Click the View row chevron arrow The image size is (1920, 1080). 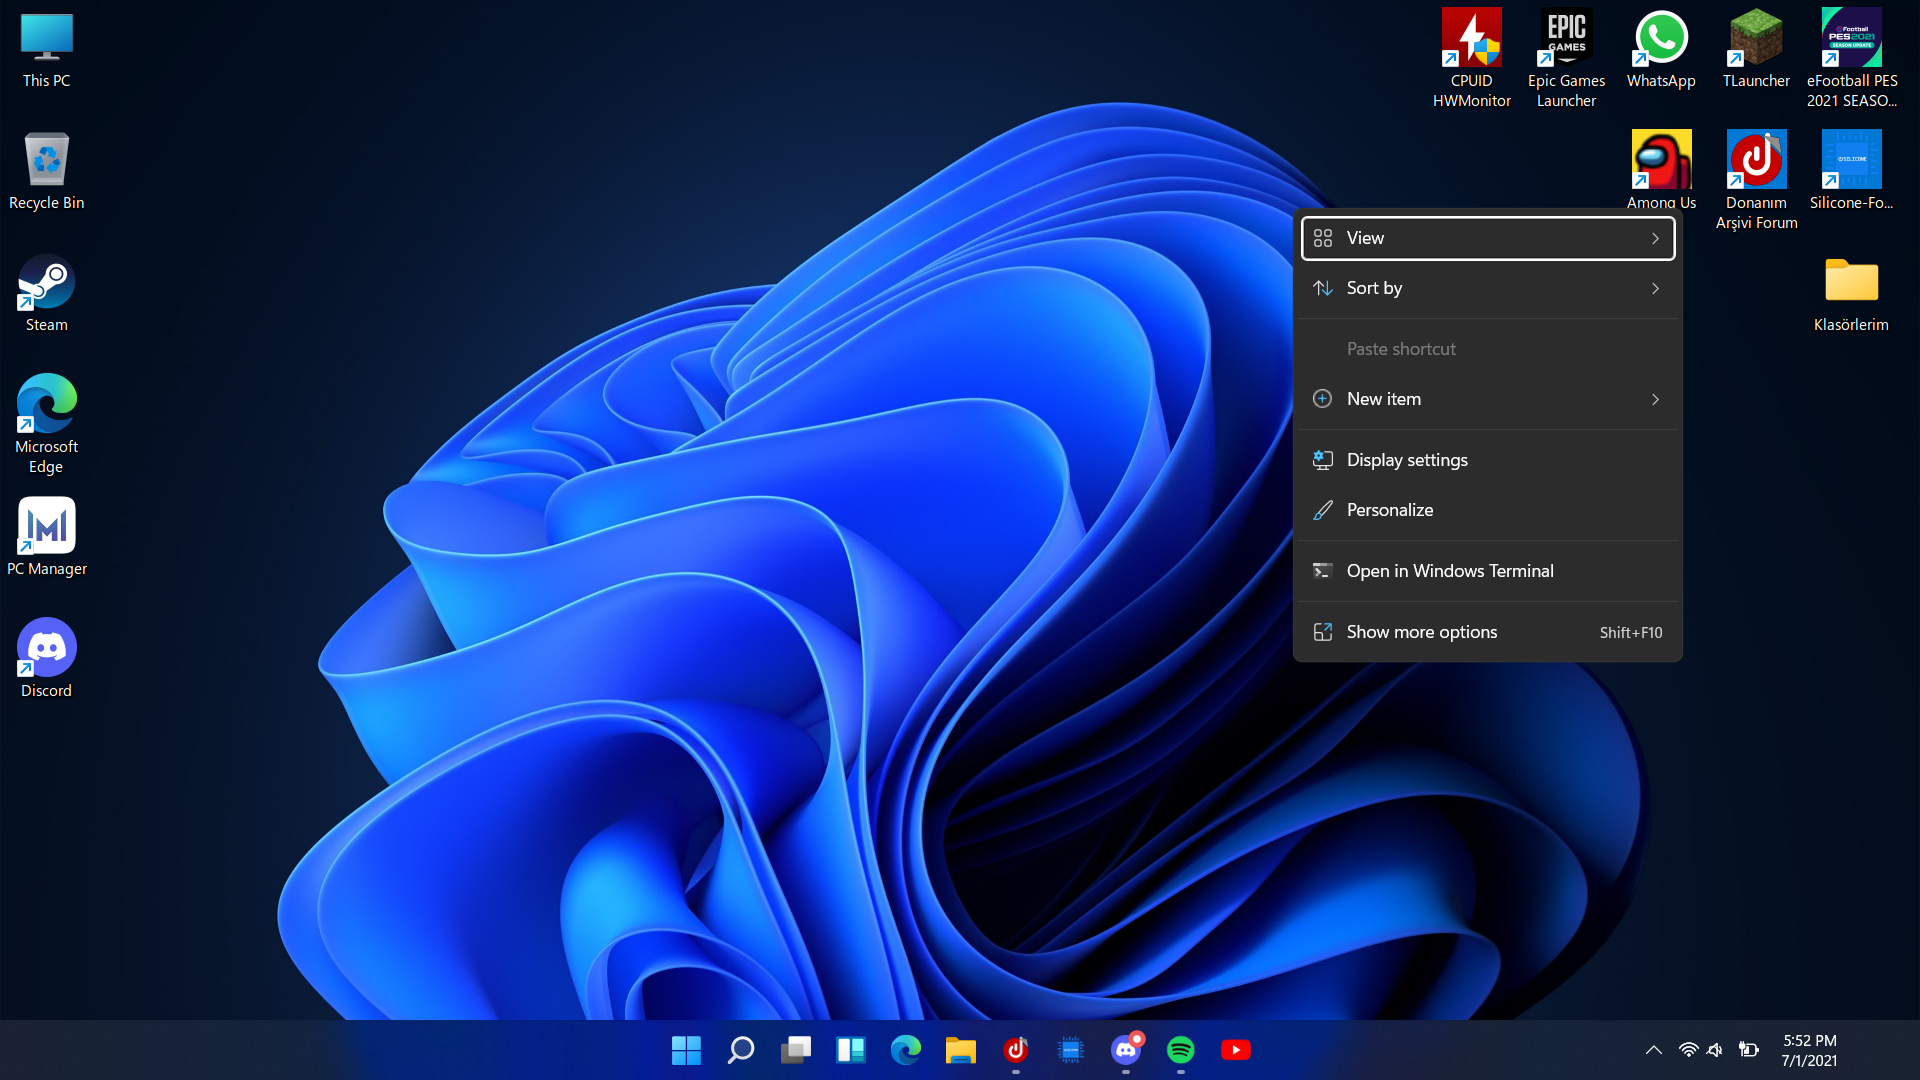[1656, 238]
